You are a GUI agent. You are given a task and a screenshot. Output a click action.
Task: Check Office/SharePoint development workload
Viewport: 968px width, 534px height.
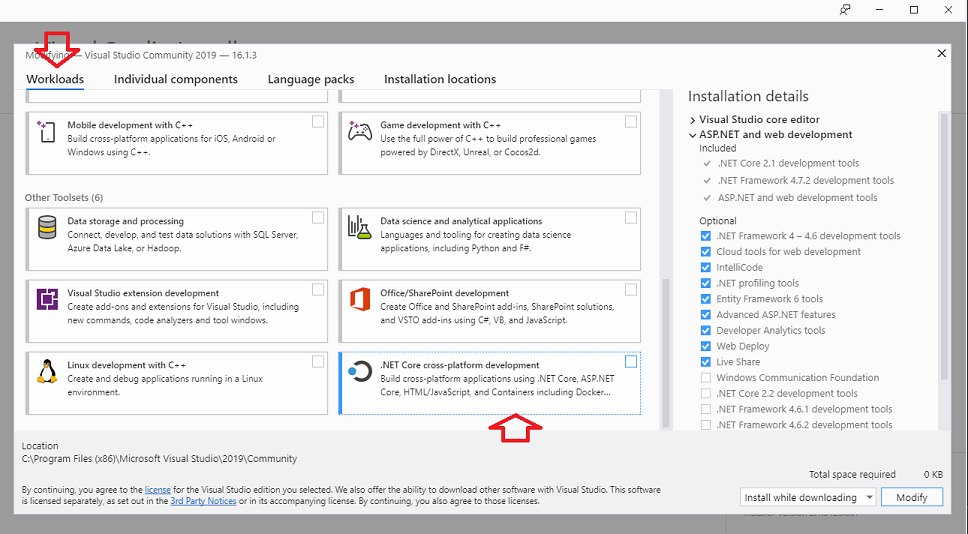631,290
